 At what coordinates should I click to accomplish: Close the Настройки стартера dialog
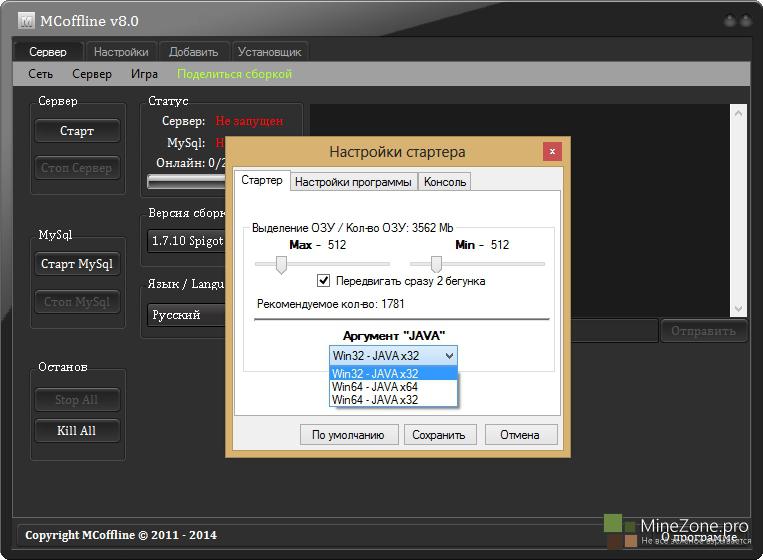pyautogui.click(x=552, y=152)
